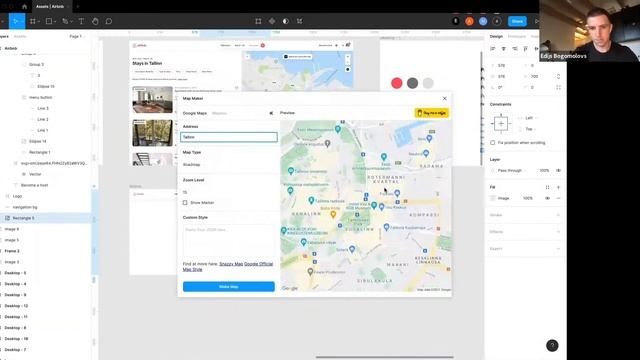
Task: Switch to the Design tab
Action: 496,36
